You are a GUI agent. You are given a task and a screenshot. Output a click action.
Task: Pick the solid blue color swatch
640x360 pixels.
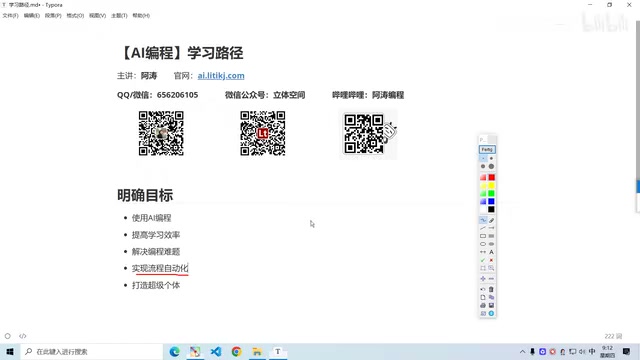click(491, 201)
